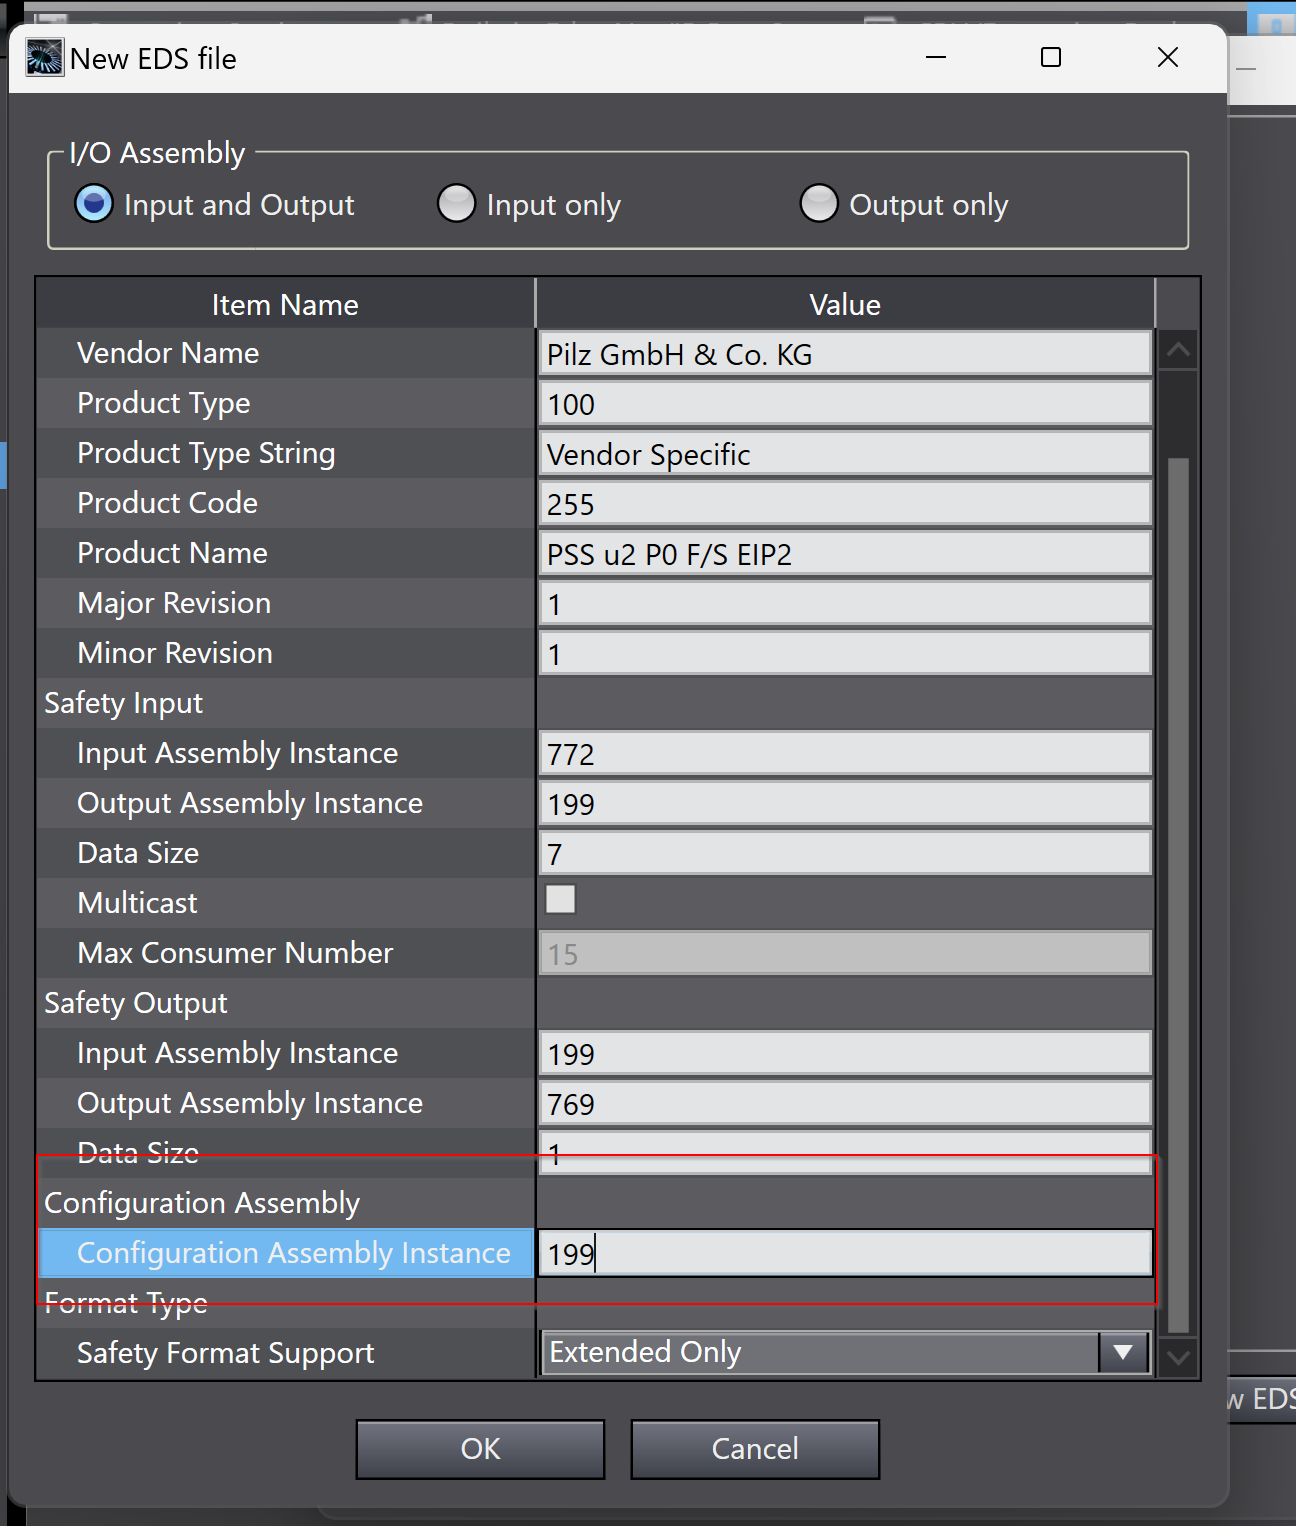Select the Minor Revision row label
1296x1526 pixels.
175,653
